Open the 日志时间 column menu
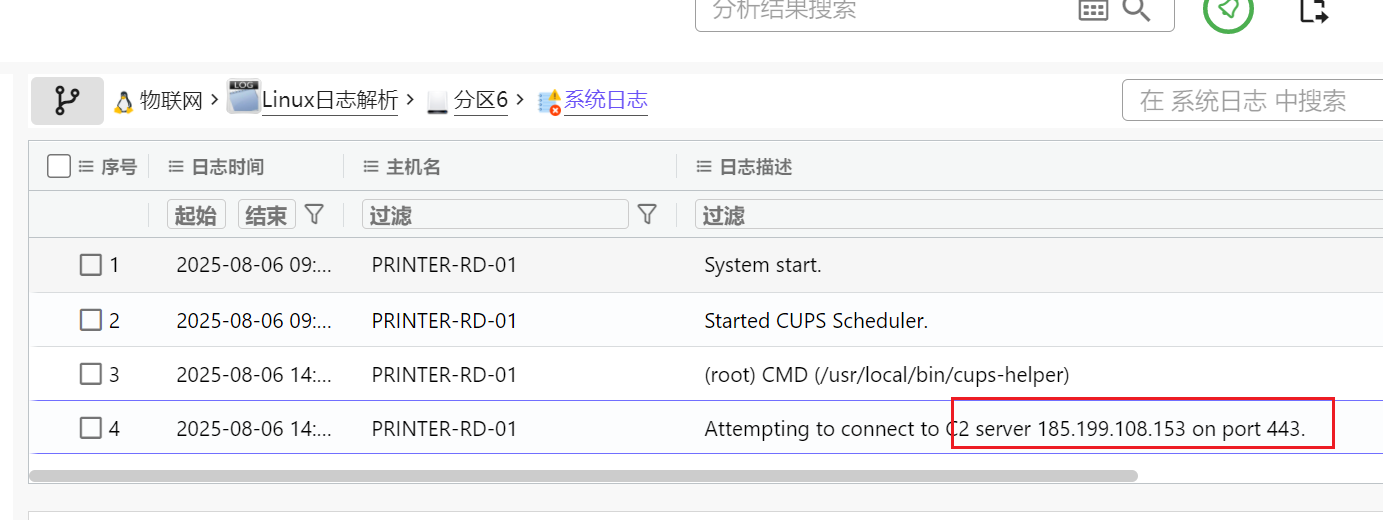1383x520 pixels. point(176,167)
